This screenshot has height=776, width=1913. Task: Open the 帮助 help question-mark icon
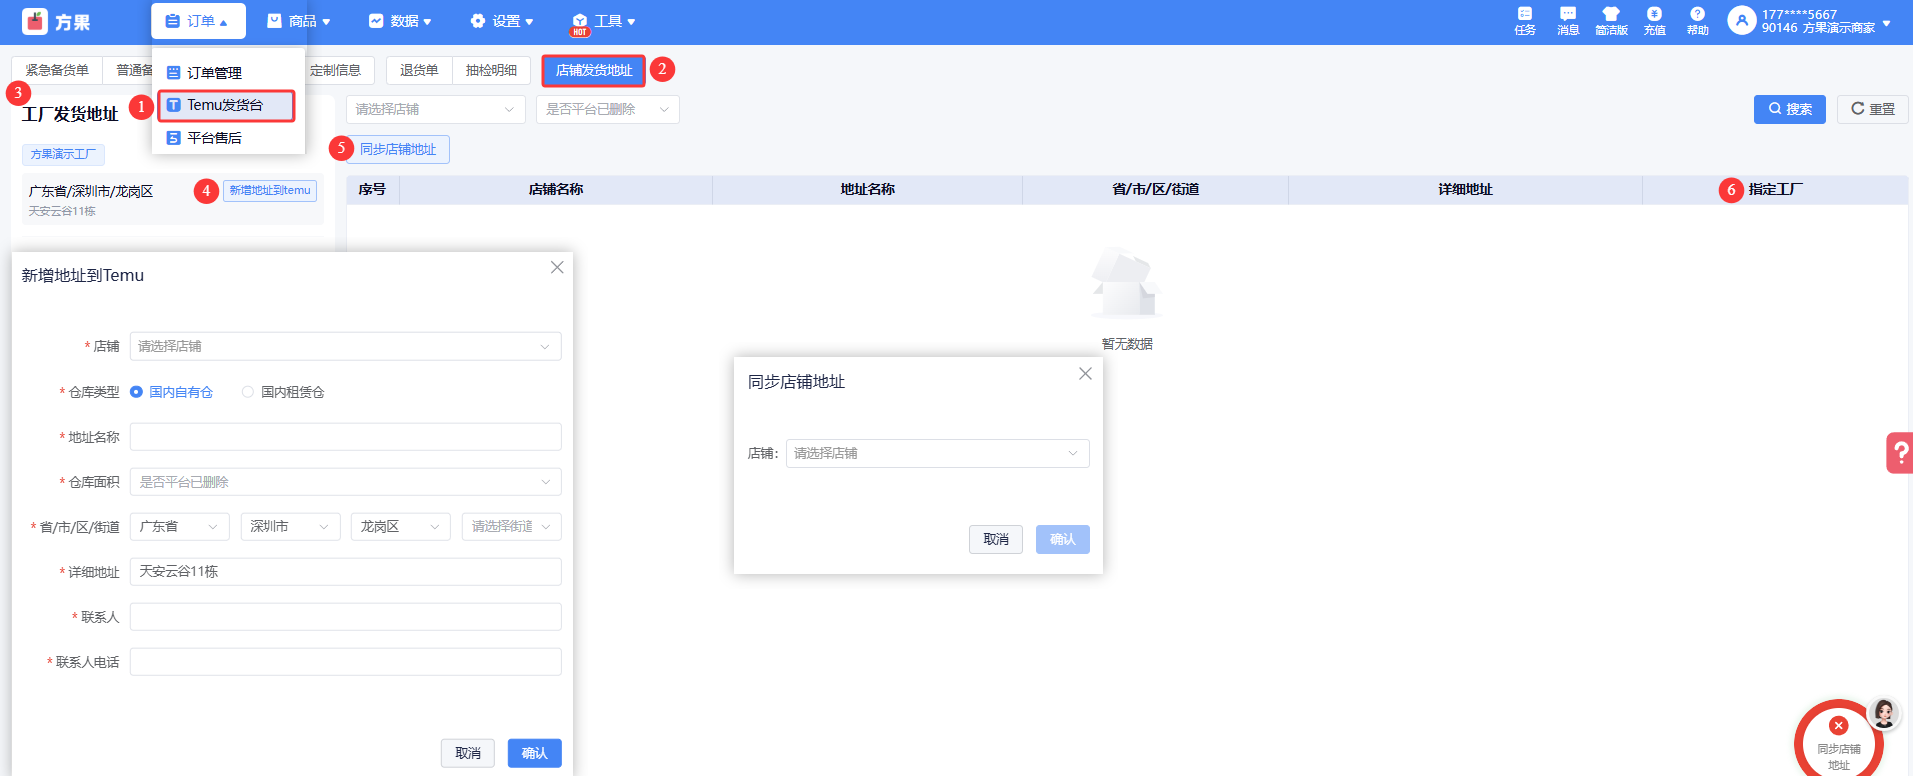1698,21
